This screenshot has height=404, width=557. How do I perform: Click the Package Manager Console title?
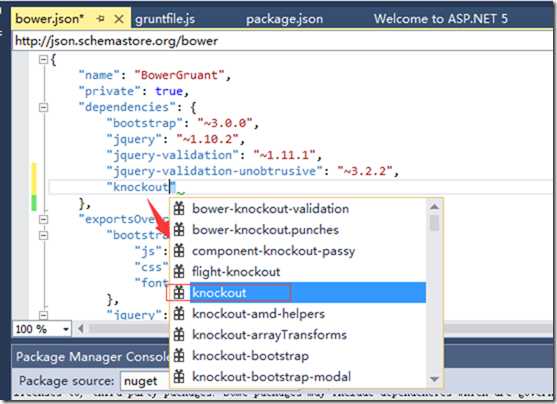(93, 356)
